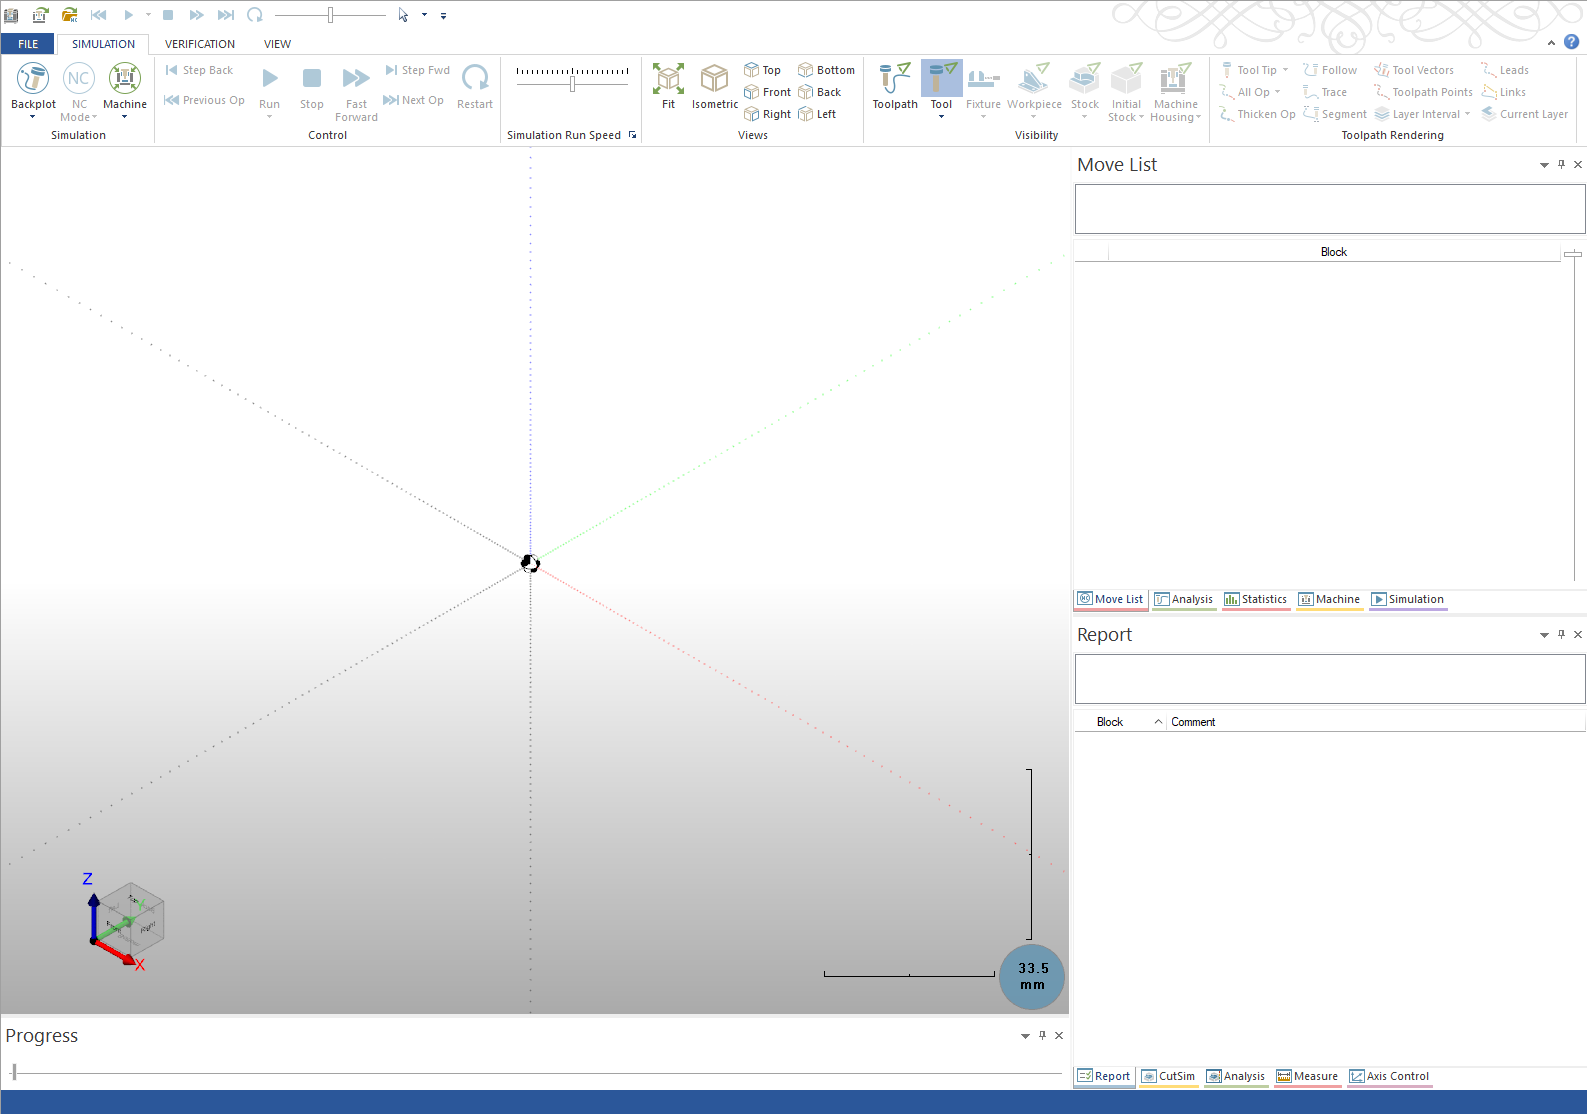The height and width of the screenshot is (1114, 1587).
Task: Expand the Move List panel options arrow
Action: (x=1544, y=165)
